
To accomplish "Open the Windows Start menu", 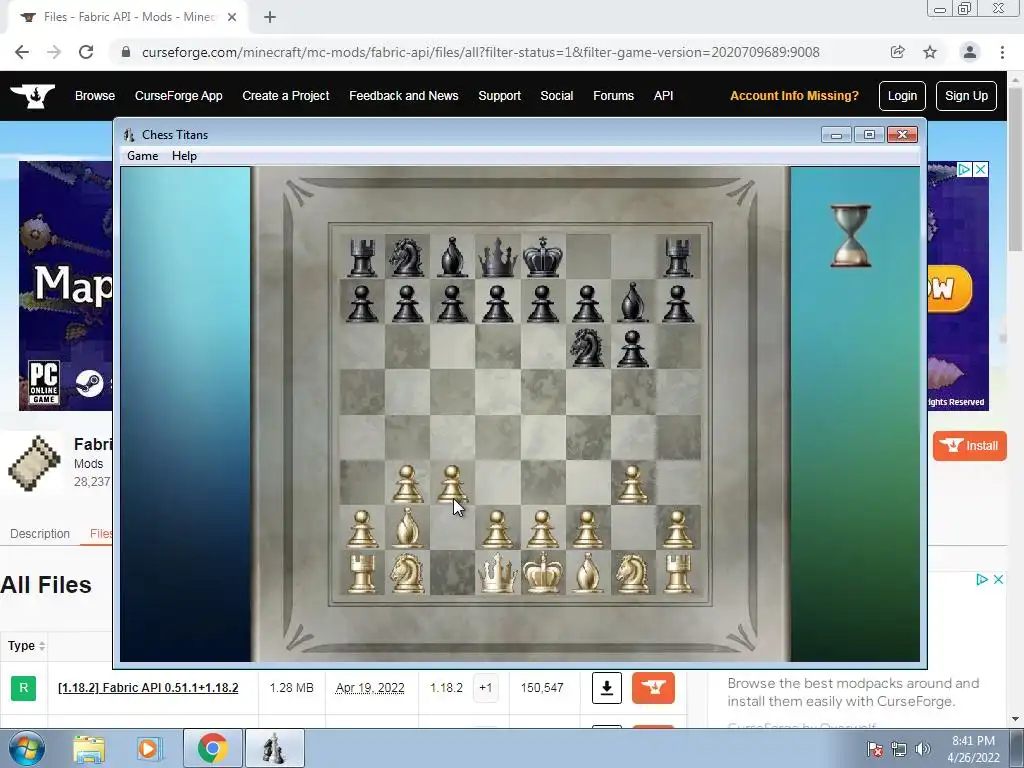I will point(25,748).
